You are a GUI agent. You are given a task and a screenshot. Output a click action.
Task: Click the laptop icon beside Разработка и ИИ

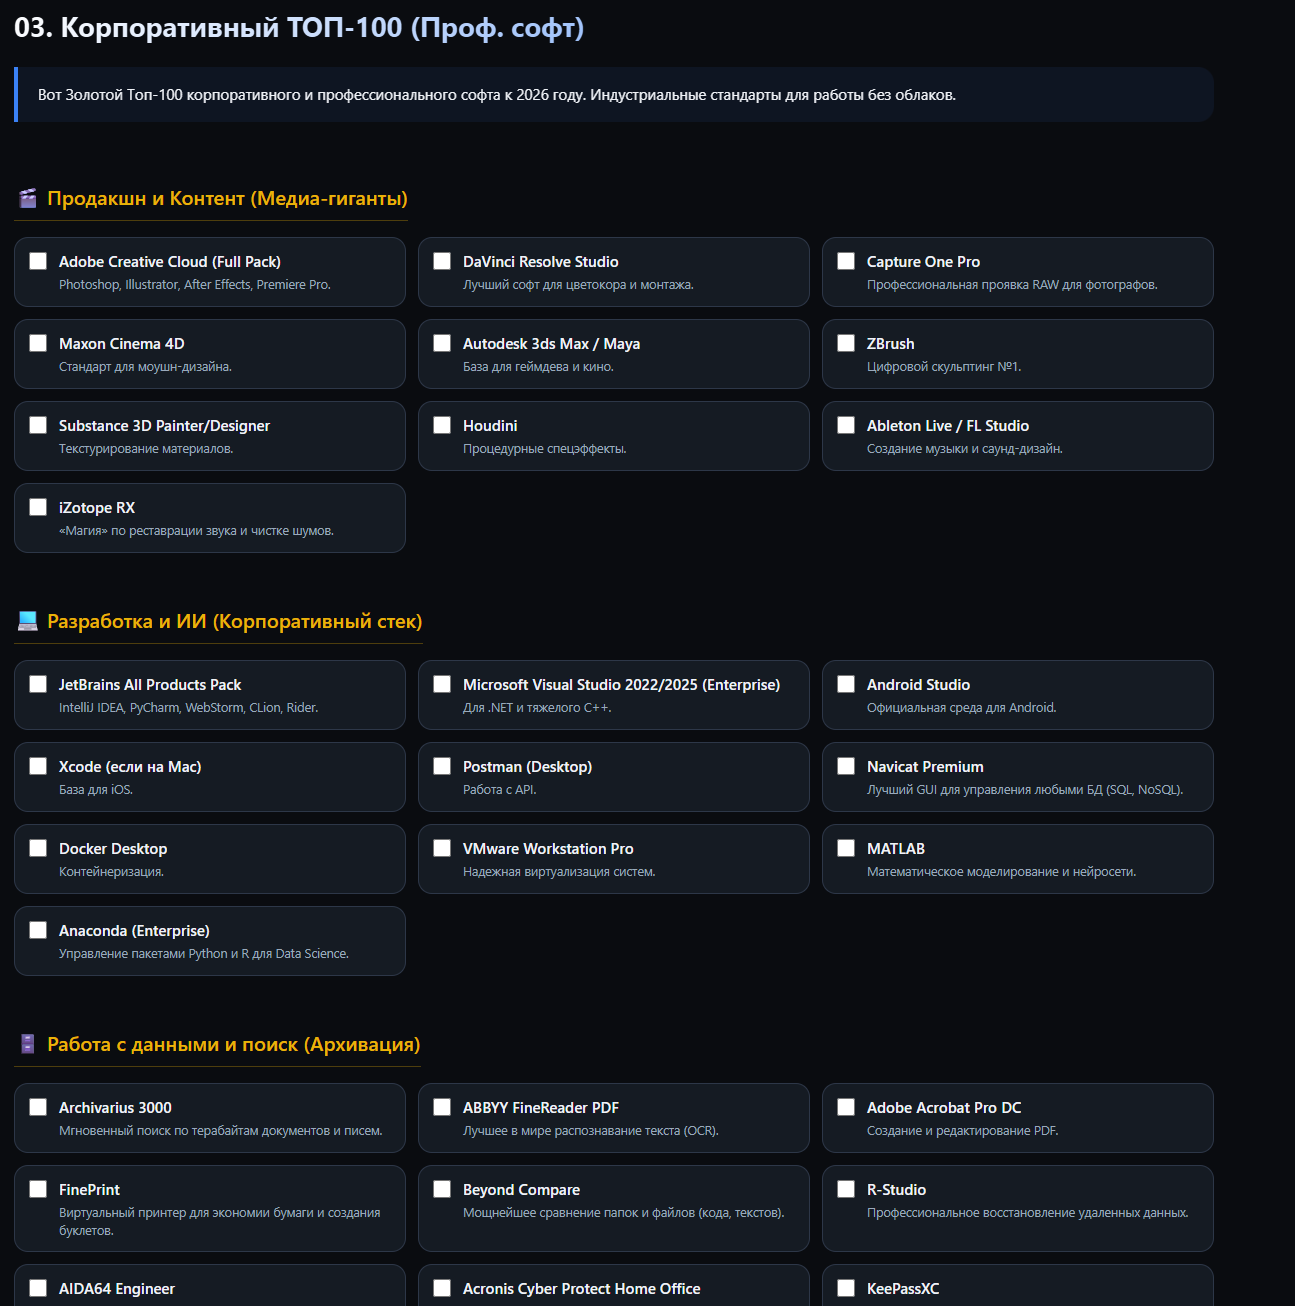28,621
